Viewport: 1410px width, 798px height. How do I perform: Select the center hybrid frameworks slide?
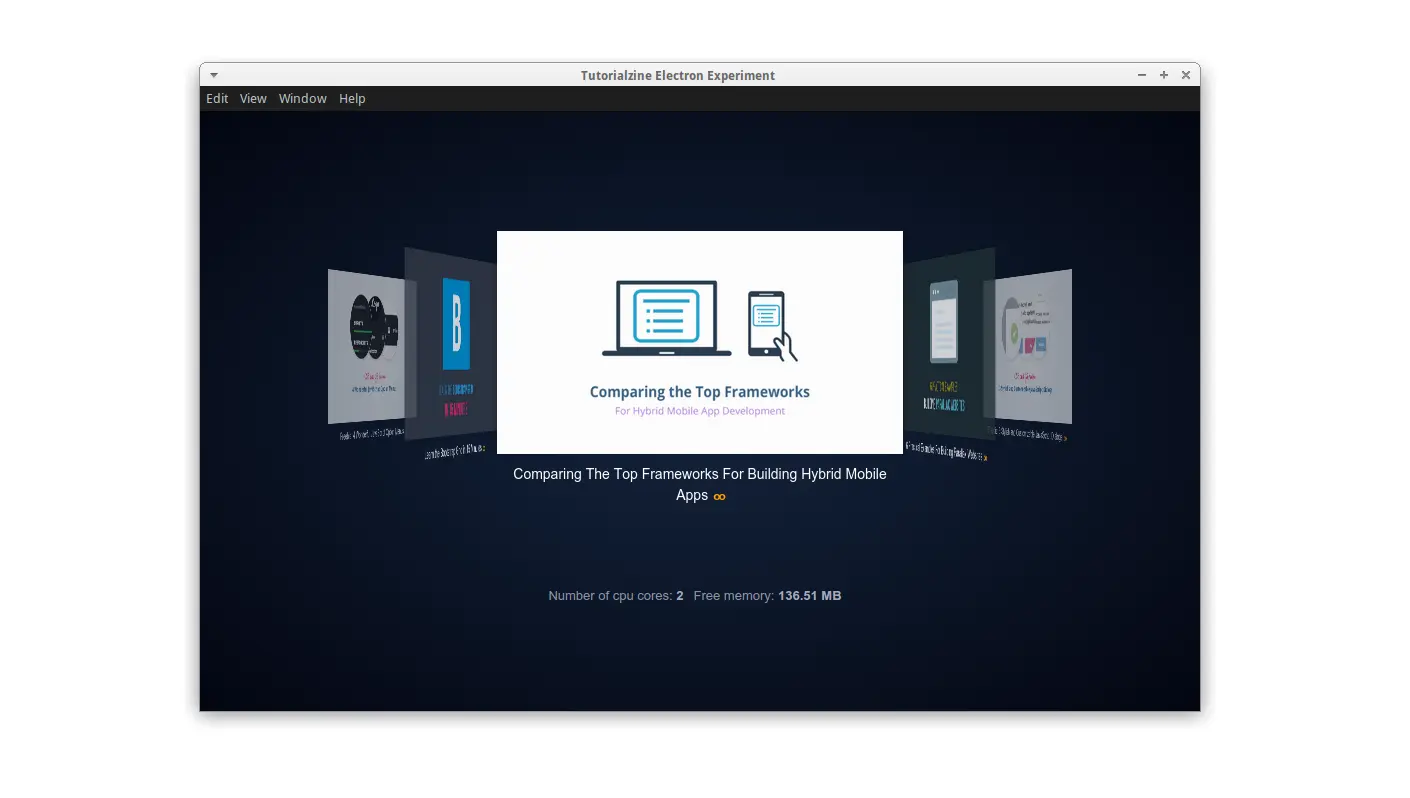coord(699,342)
